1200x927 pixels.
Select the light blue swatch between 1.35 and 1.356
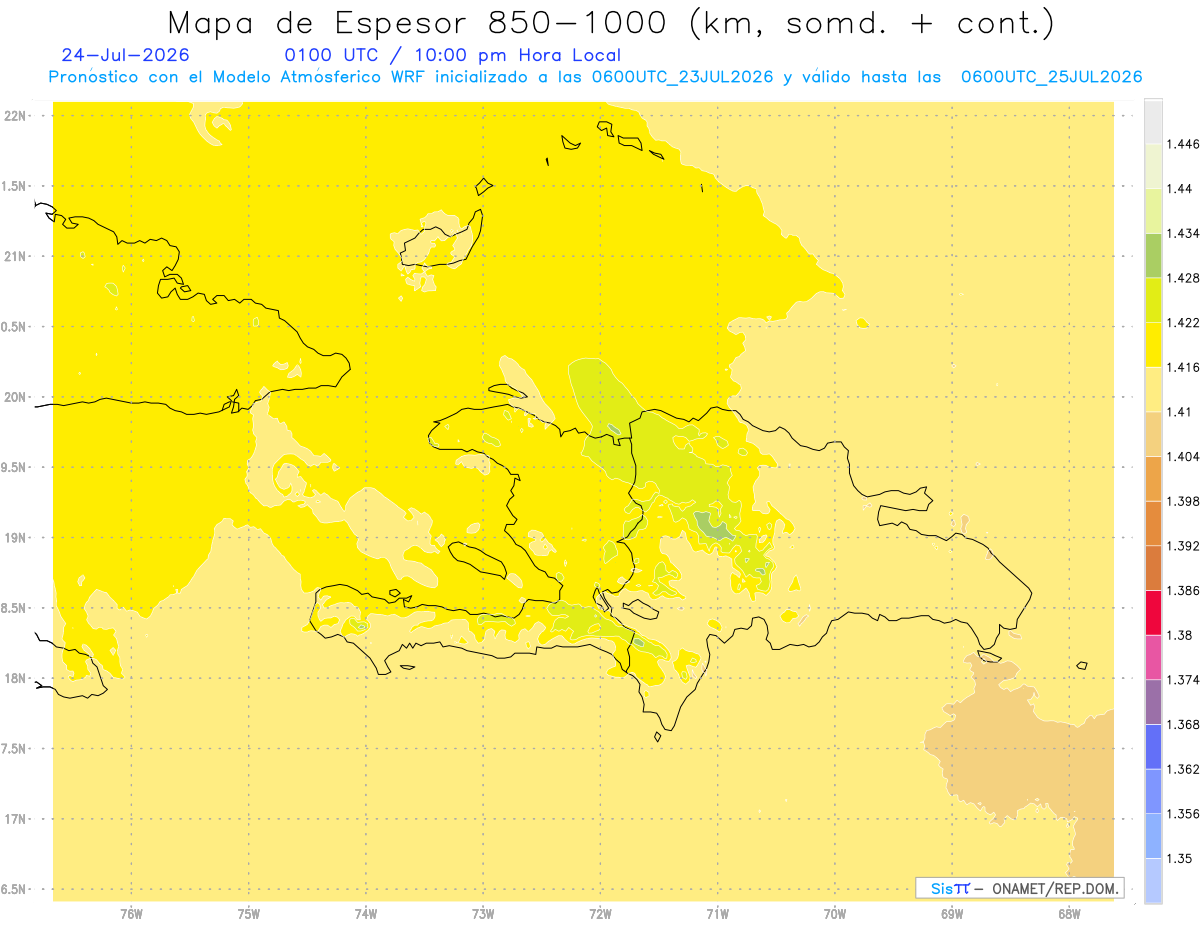[x=1153, y=836]
